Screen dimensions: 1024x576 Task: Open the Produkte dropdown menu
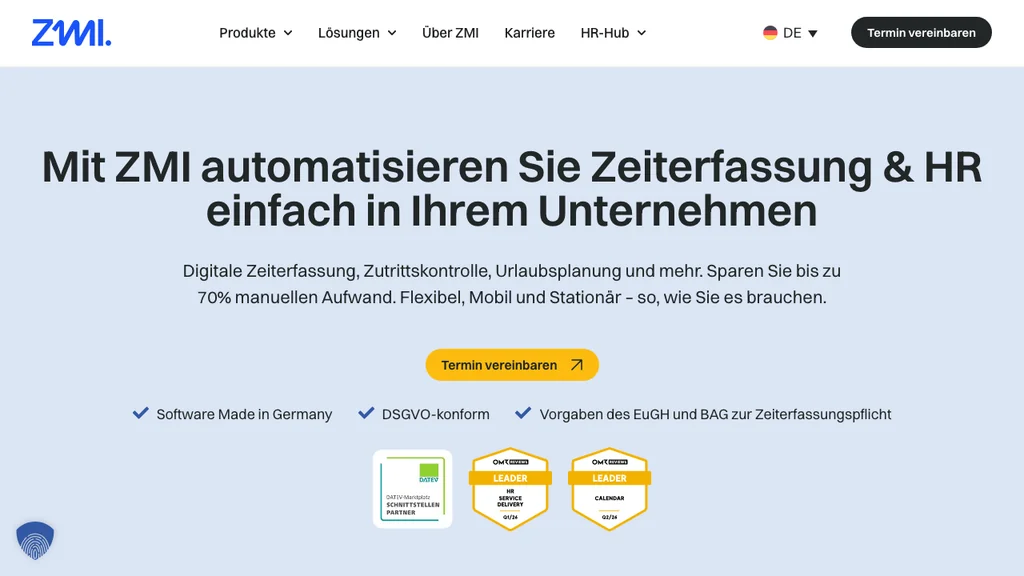[255, 33]
